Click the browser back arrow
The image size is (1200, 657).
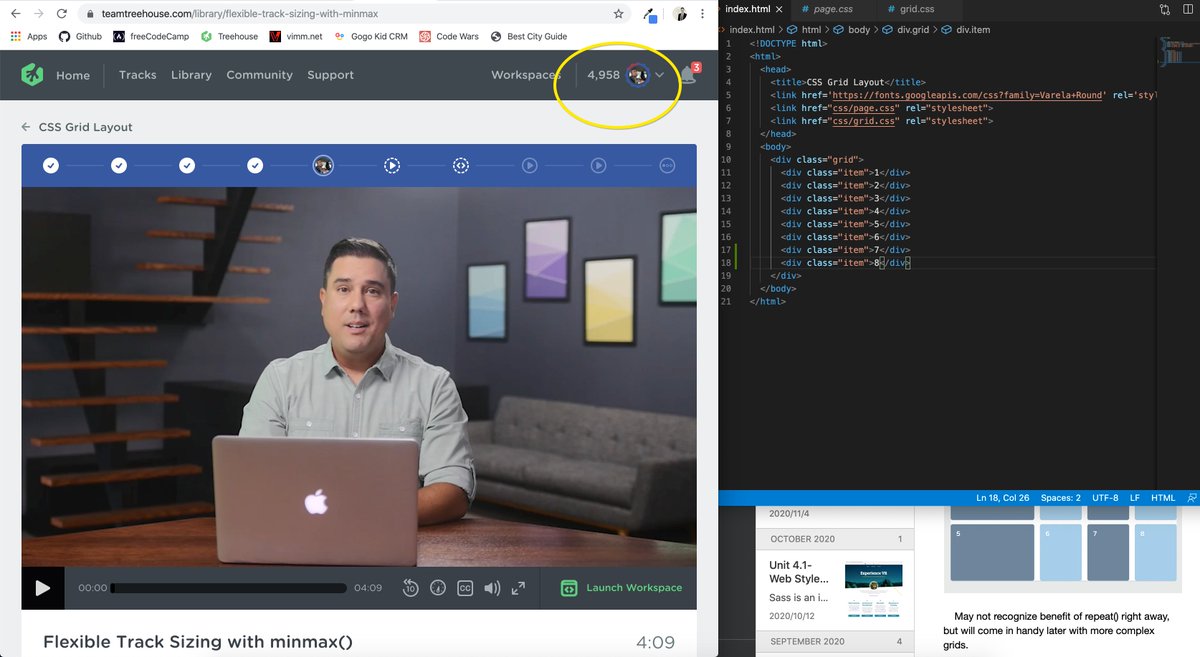pos(14,14)
